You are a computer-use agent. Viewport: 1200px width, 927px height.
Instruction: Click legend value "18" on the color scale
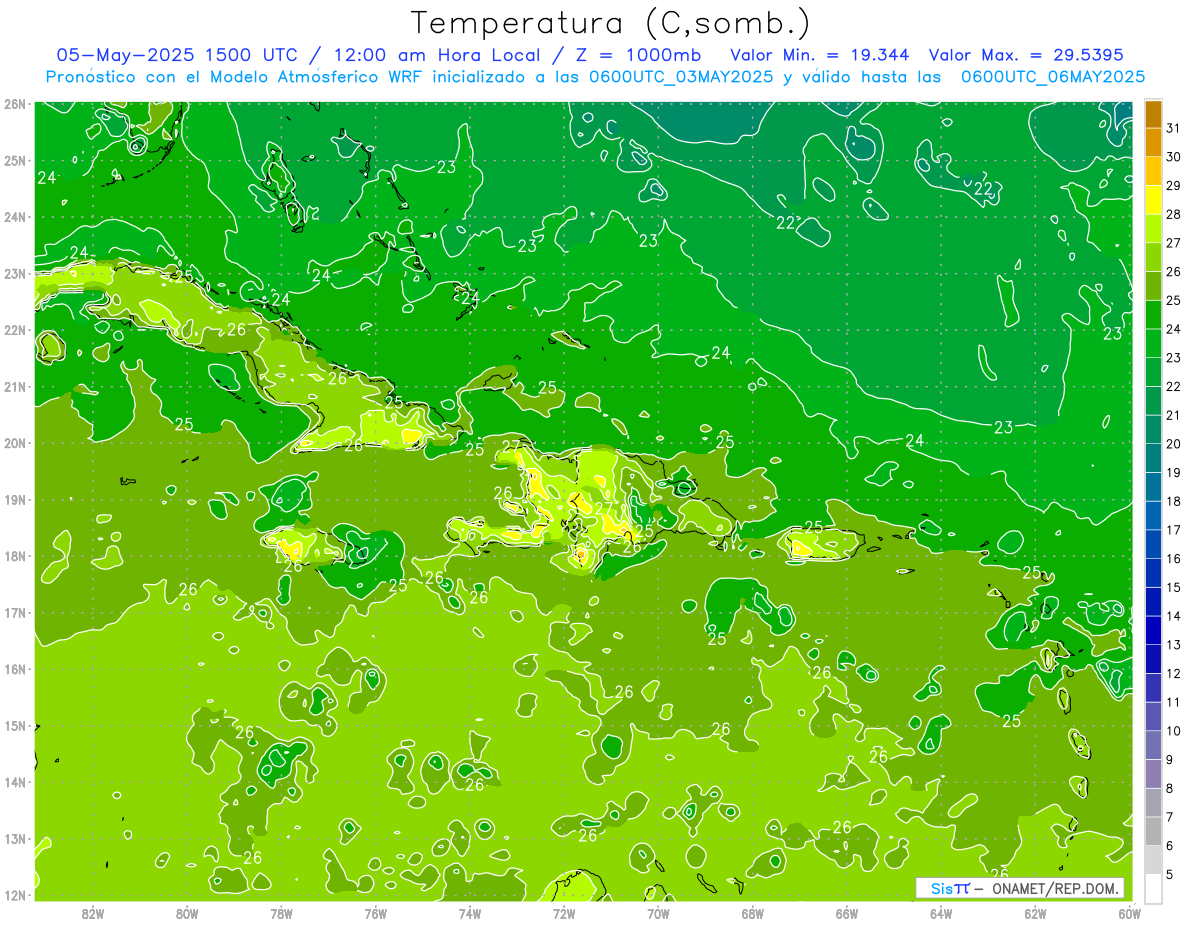click(1174, 501)
